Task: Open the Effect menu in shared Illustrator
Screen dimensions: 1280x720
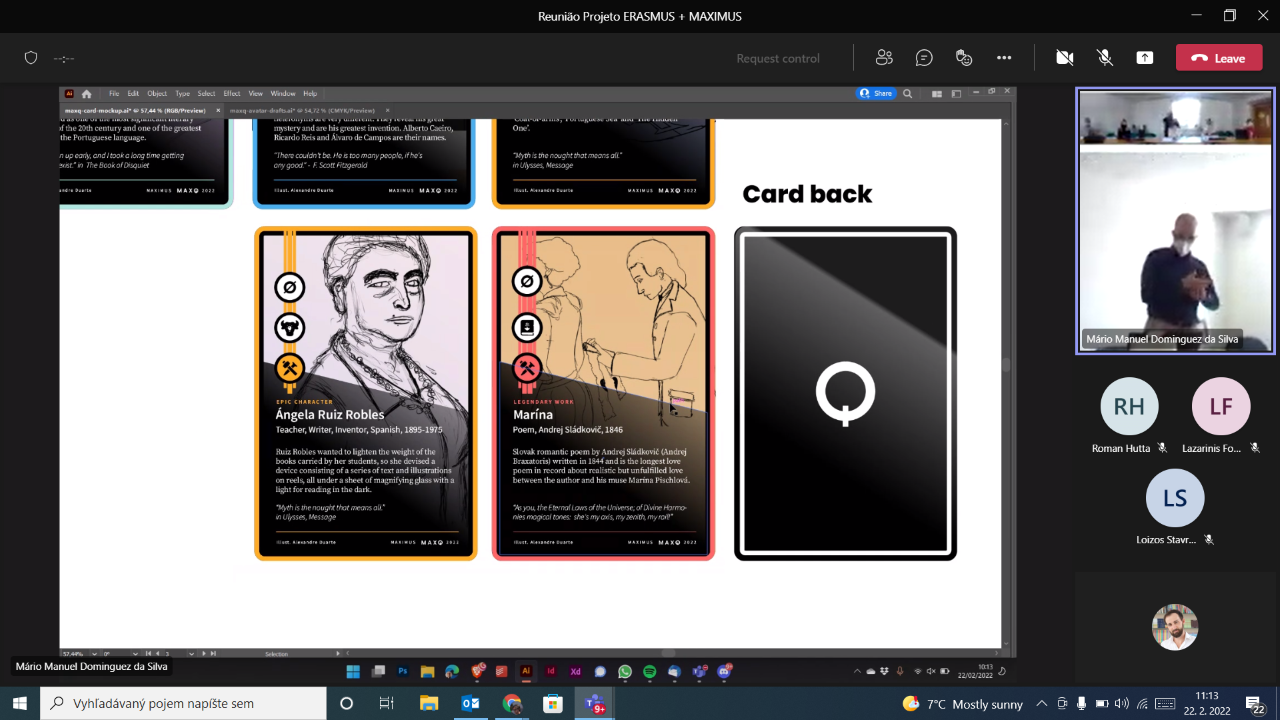Action: tap(232, 93)
